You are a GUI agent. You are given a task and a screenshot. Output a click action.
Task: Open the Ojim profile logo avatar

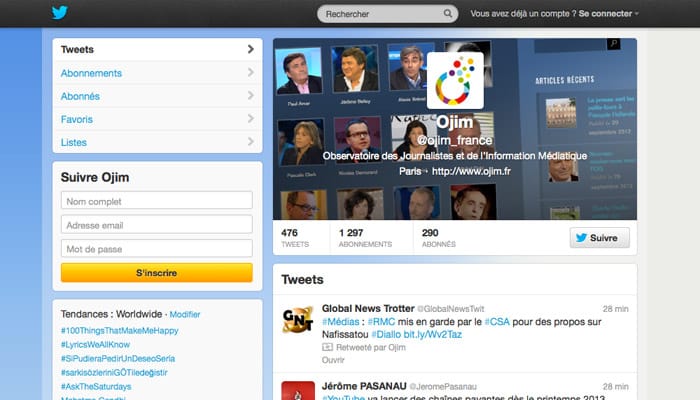click(455, 81)
